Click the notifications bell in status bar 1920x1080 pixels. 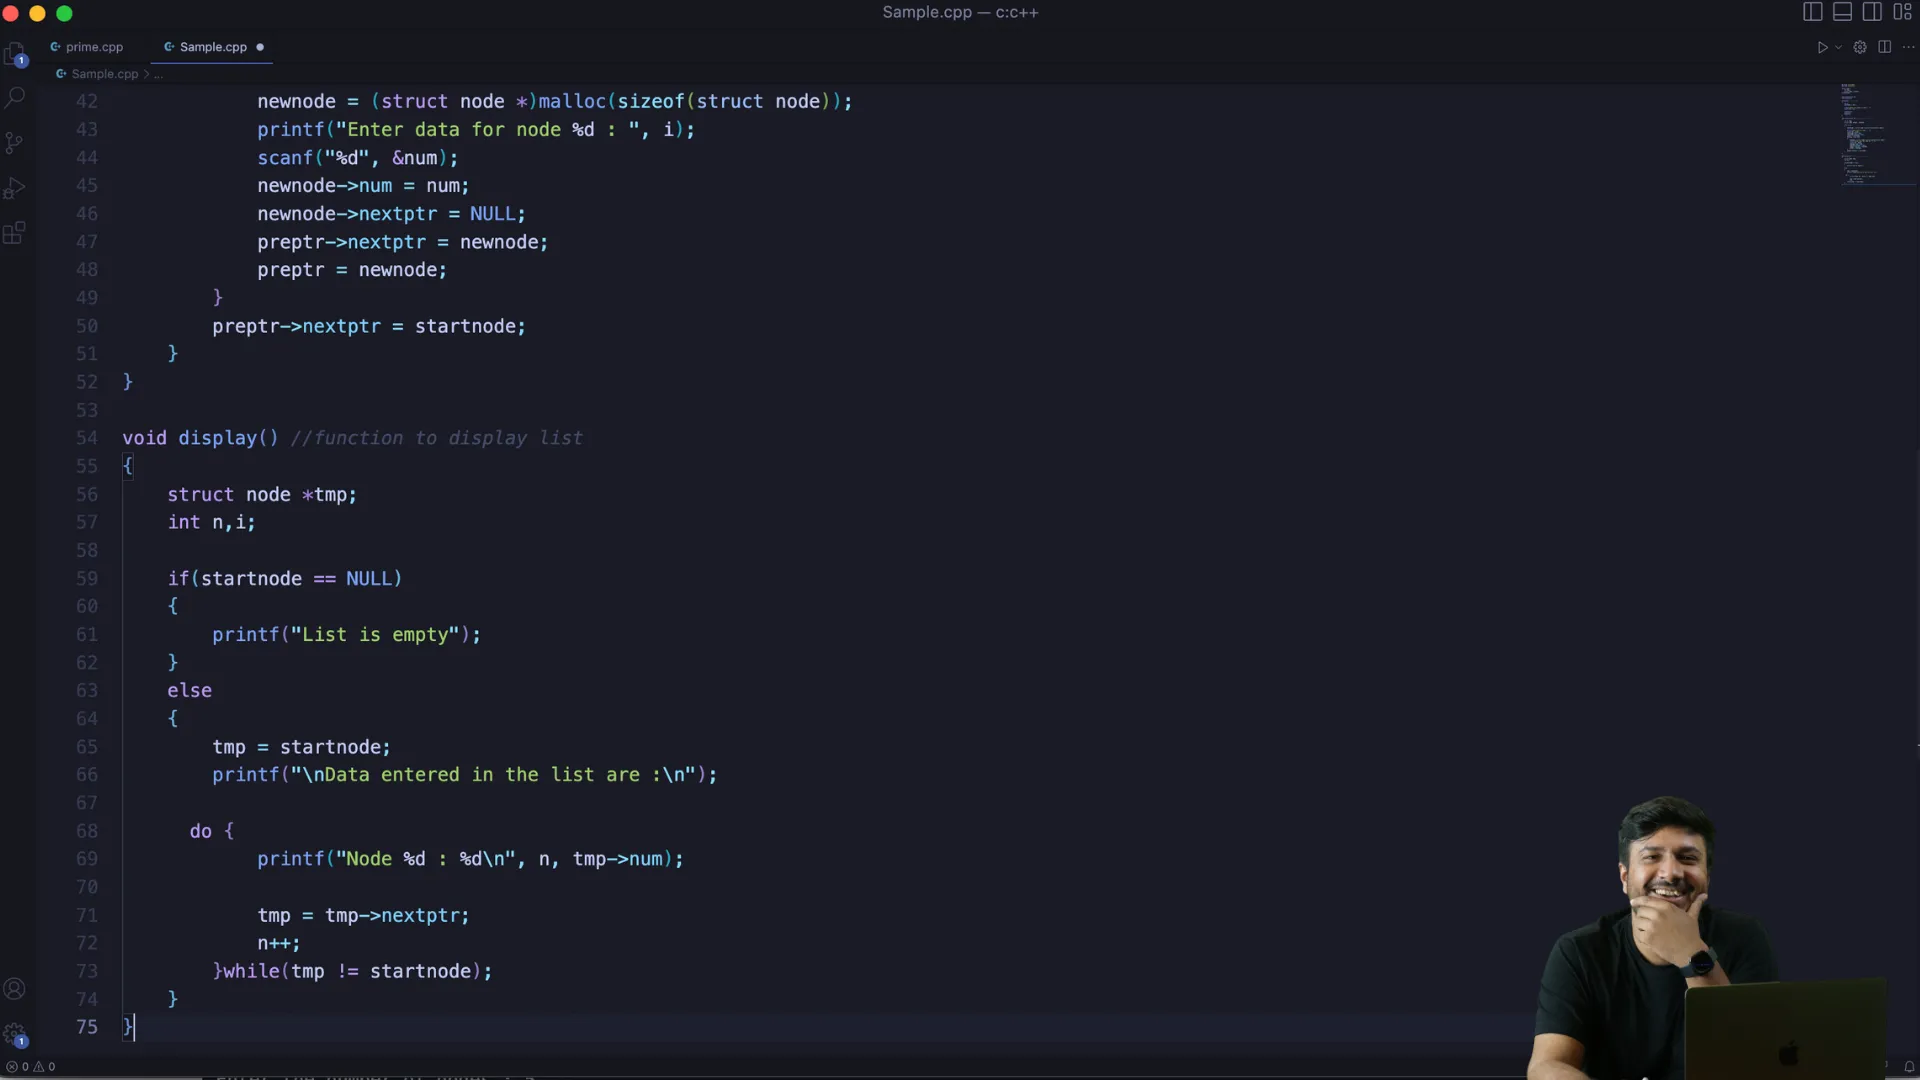coord(1909,1066)
